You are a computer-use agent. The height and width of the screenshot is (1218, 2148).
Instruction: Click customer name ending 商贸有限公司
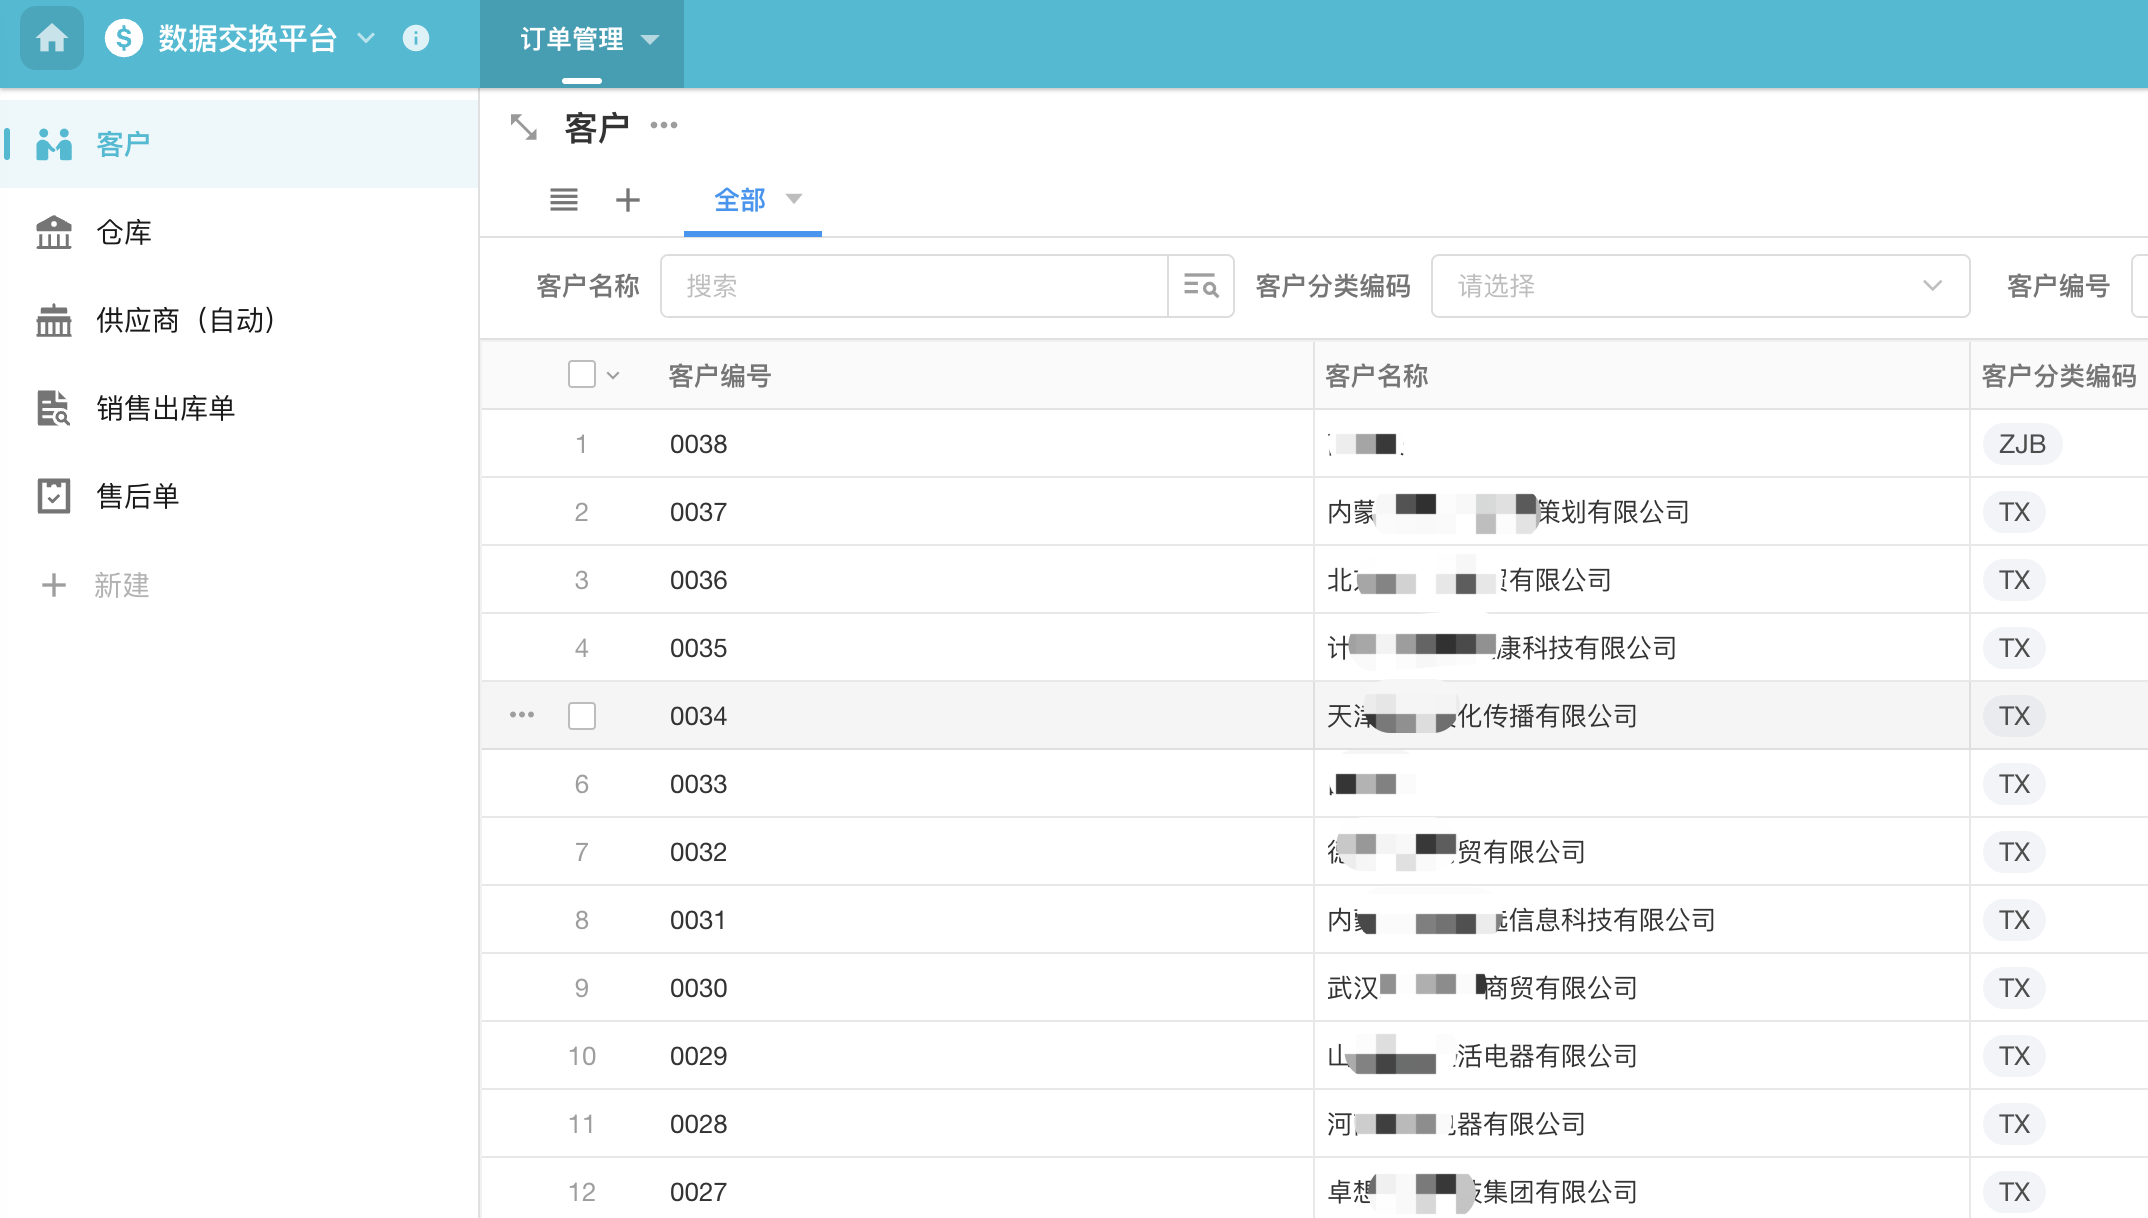click(x=1482, y=988)
